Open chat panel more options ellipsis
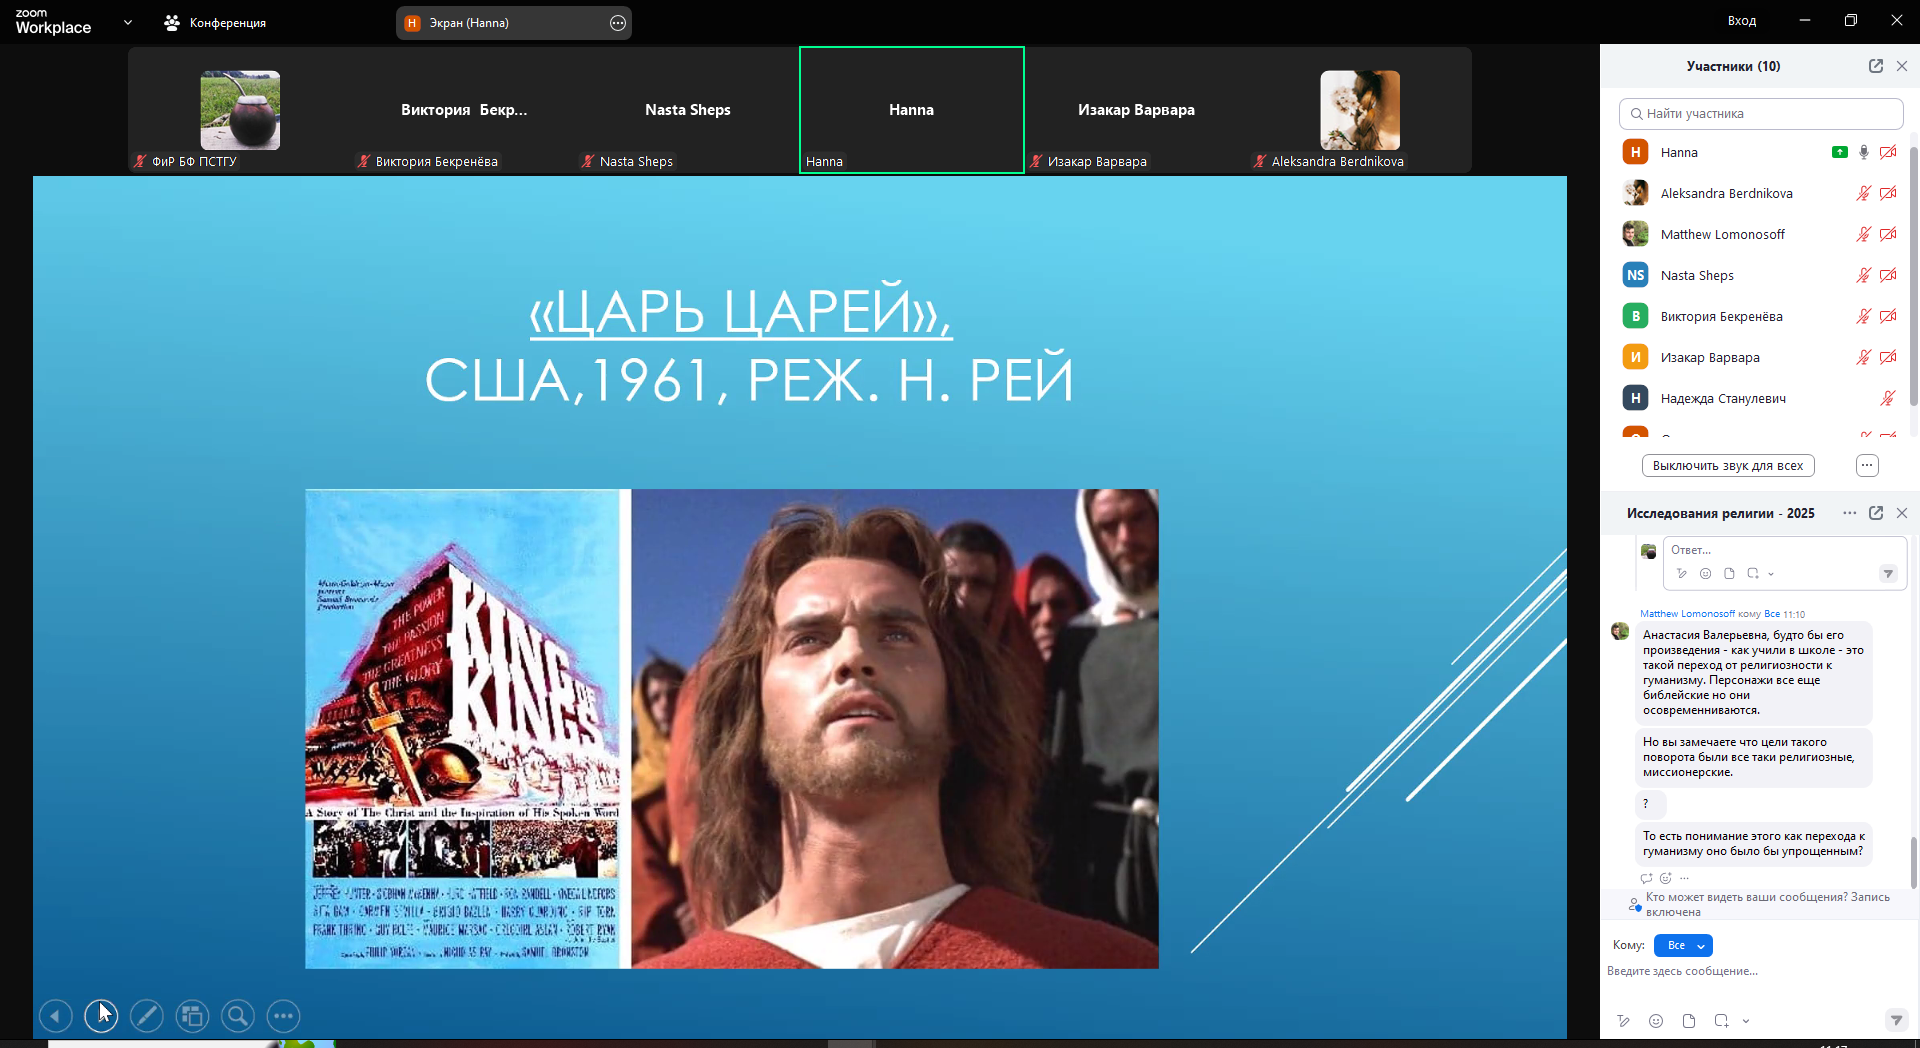The image size is (1920, 1048). coord(1850,513)
